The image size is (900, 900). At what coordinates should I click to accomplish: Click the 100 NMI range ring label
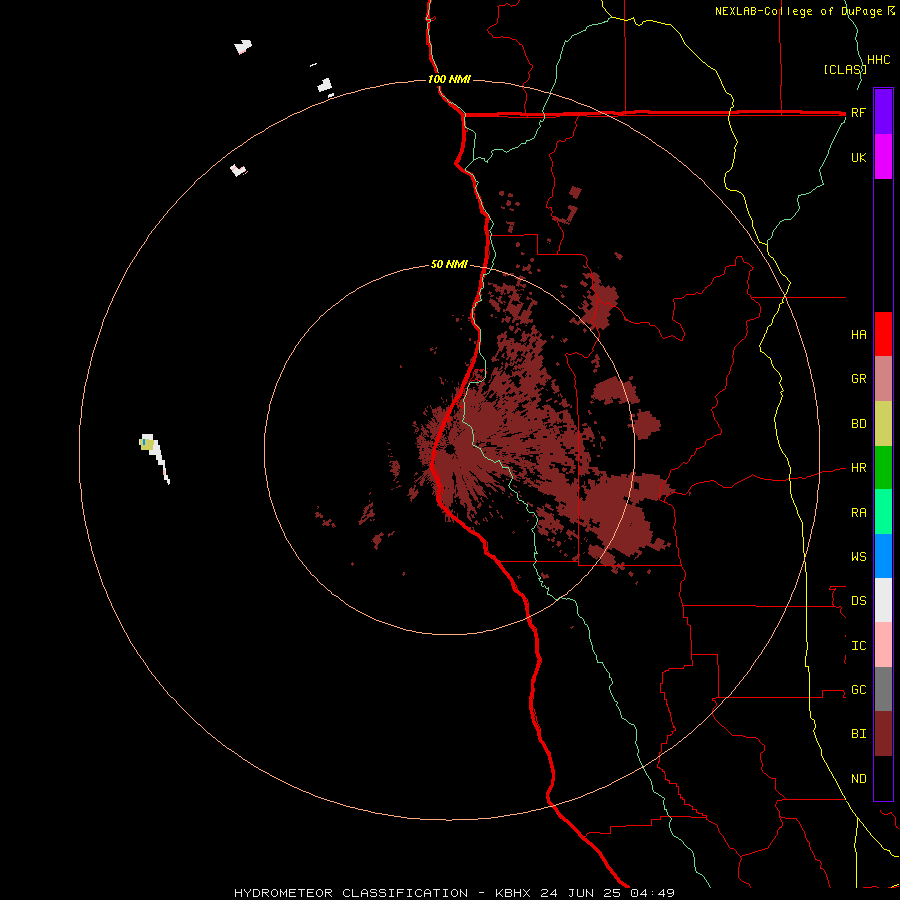click(x=449, y=79)
